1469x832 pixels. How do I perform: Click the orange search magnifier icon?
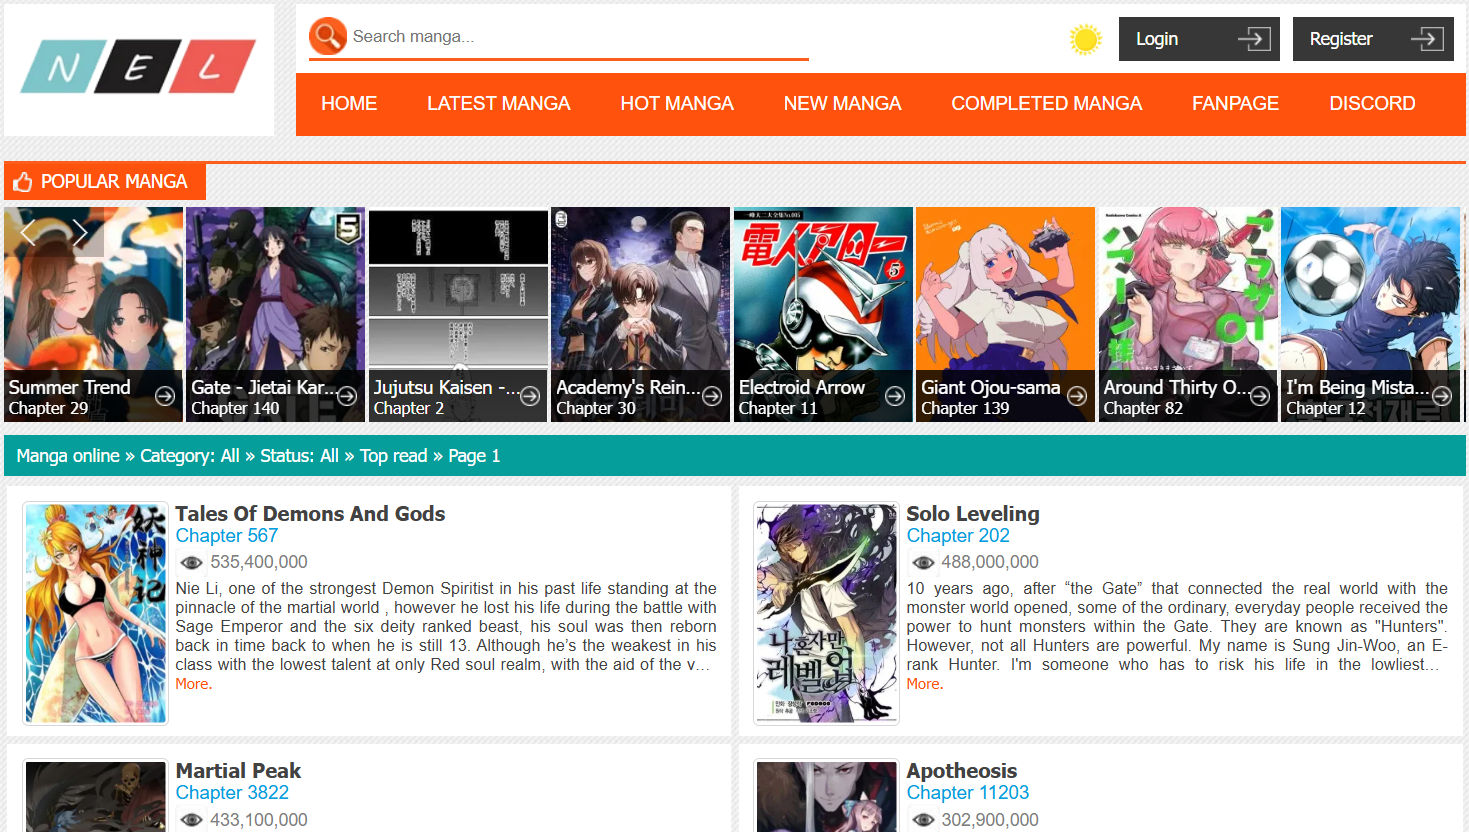click(x=328, y=37)
